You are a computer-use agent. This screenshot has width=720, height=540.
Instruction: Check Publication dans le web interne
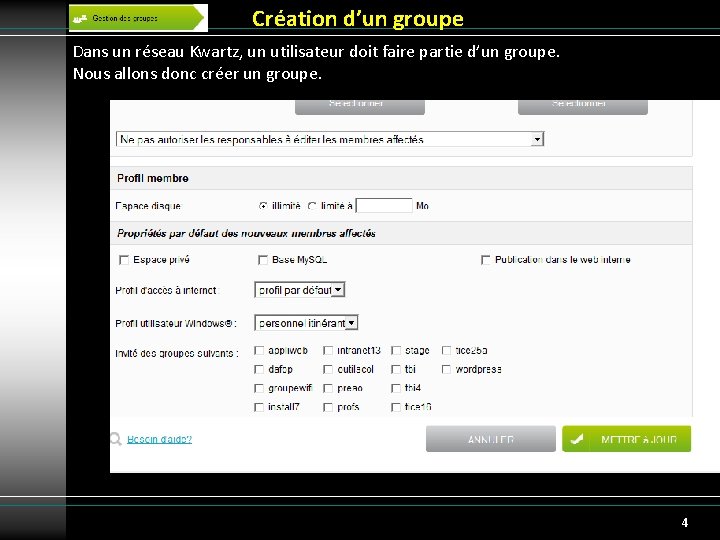pos(485,260)
